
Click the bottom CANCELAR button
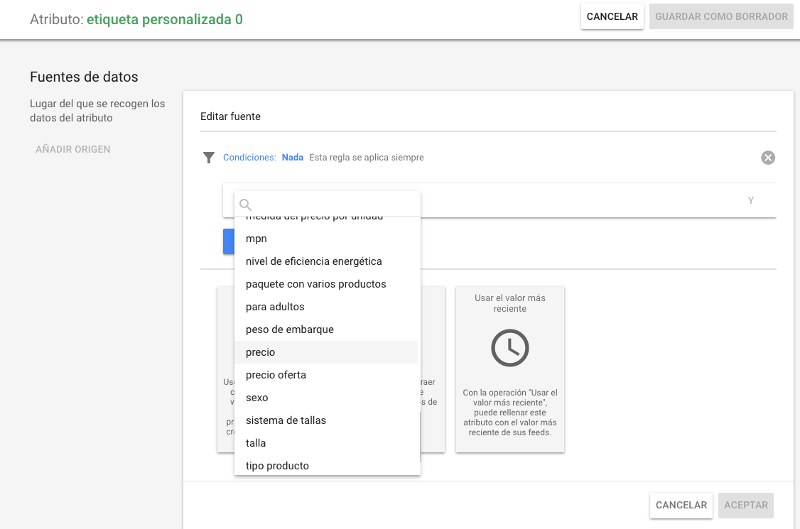pyautogui.click(x=681, y=505)
